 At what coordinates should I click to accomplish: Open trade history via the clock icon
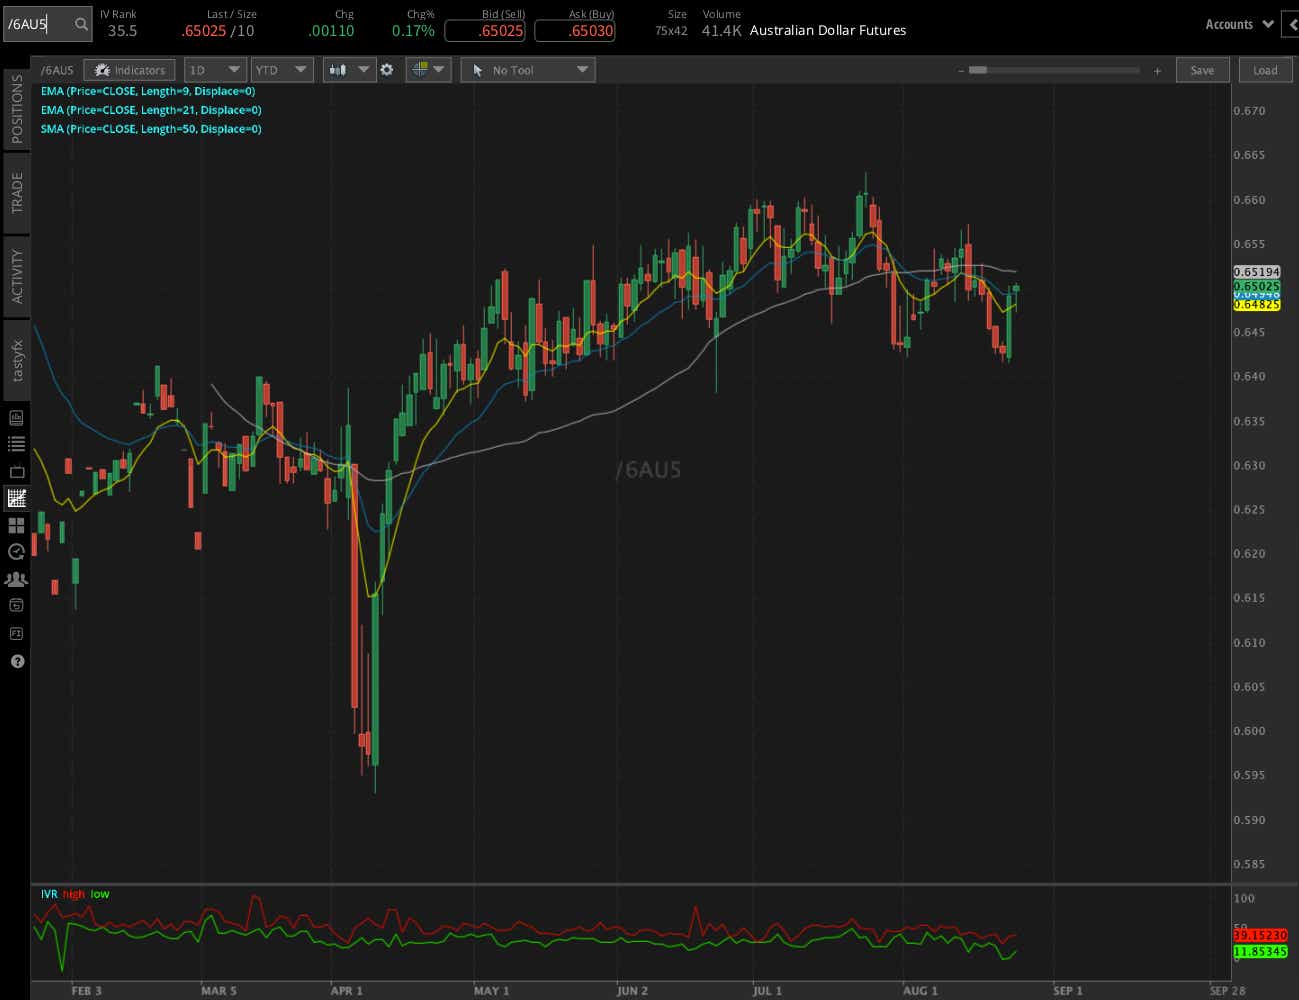[15, 551]
